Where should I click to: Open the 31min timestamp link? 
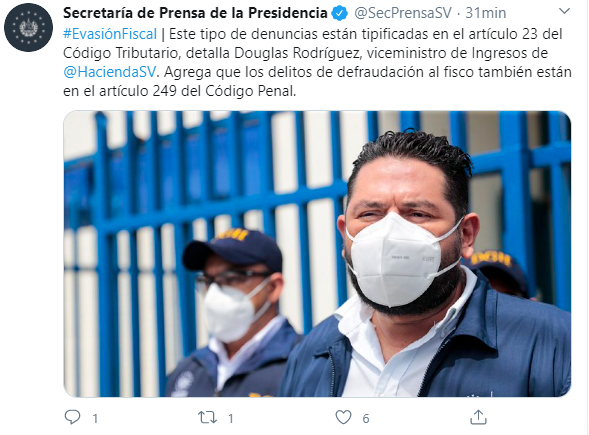click(486, 13)
